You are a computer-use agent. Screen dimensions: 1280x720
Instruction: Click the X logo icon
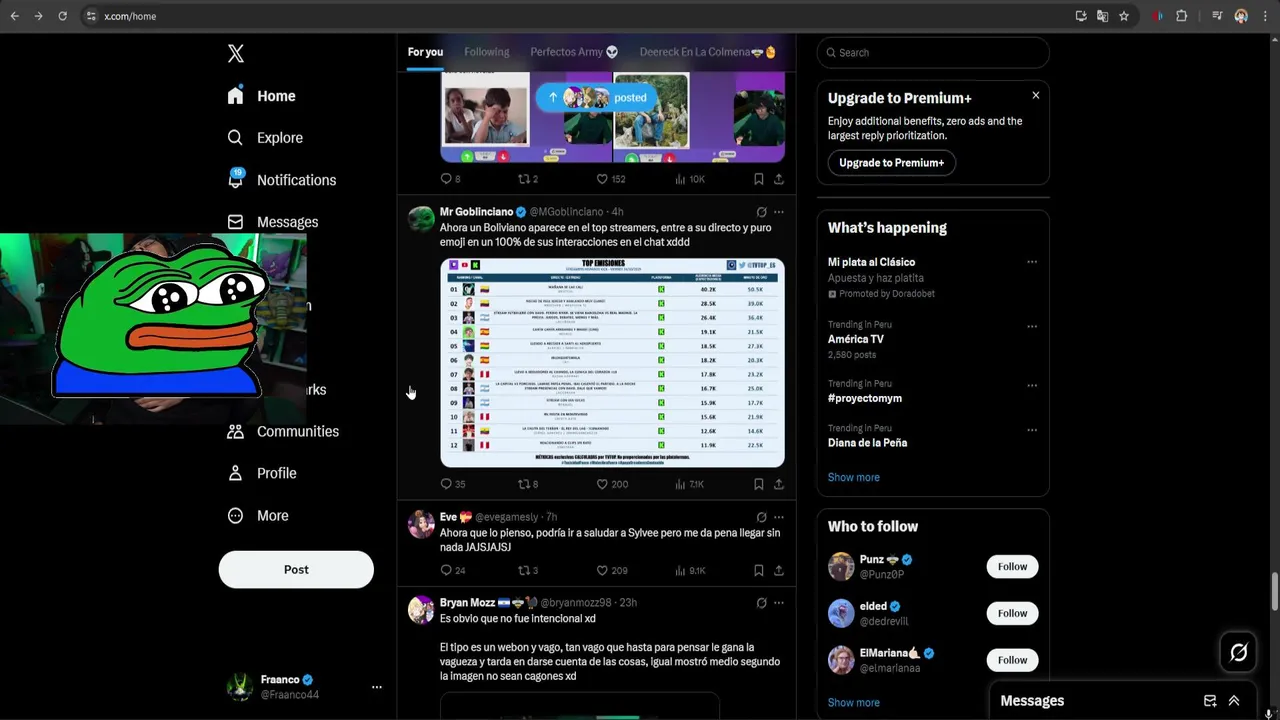pos(236,54)
